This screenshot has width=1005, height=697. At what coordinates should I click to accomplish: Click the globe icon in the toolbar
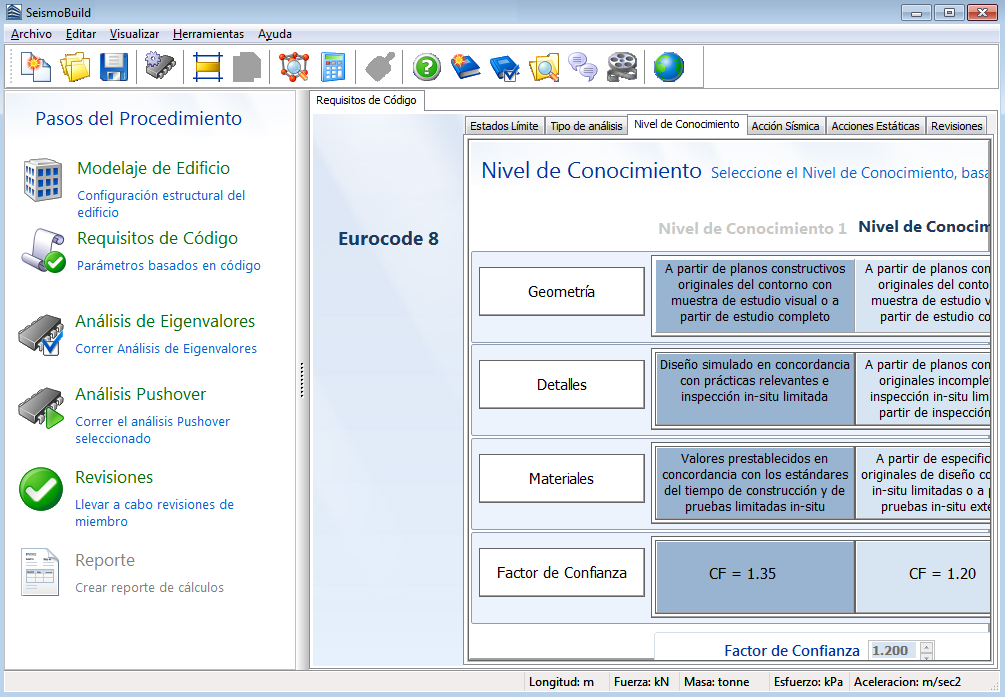pos(669,67)
